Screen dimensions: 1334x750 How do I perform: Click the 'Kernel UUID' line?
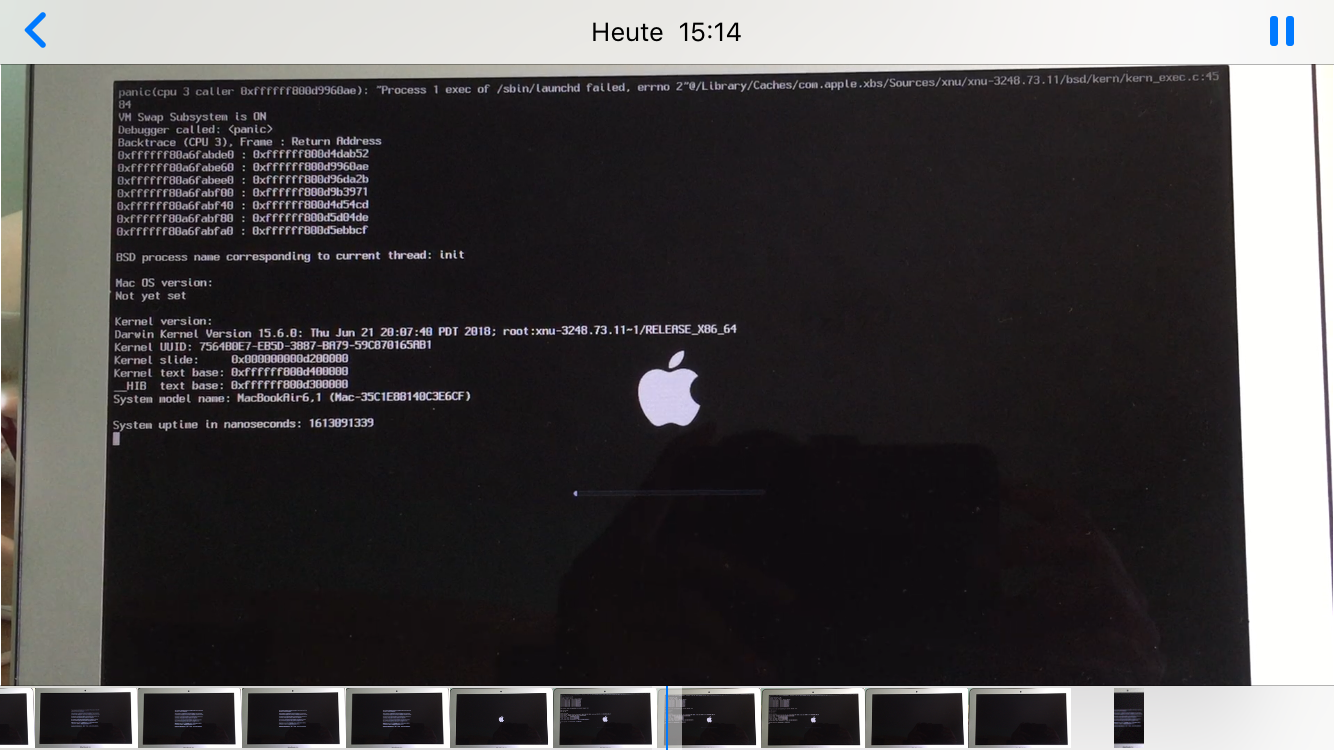tap(273, 346)
